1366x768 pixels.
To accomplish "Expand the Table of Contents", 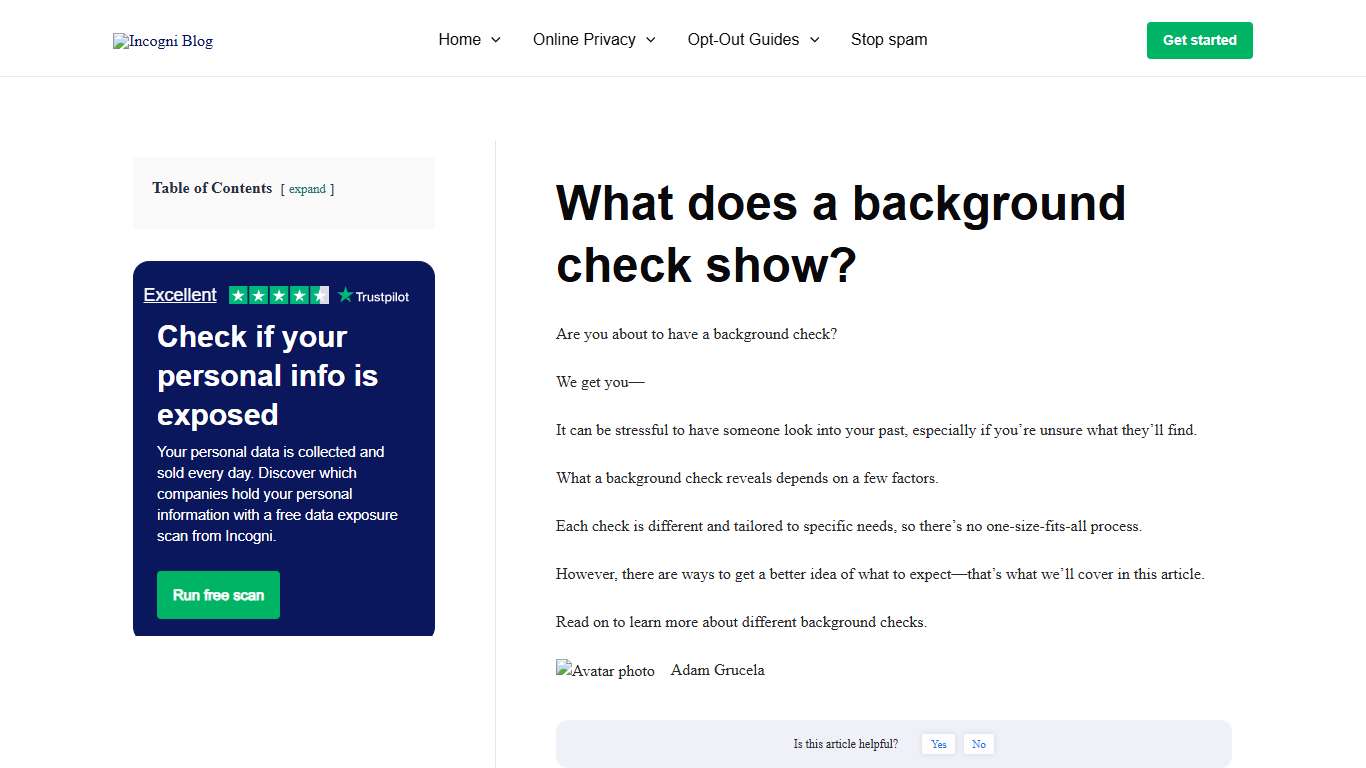I will click(307, 189).
